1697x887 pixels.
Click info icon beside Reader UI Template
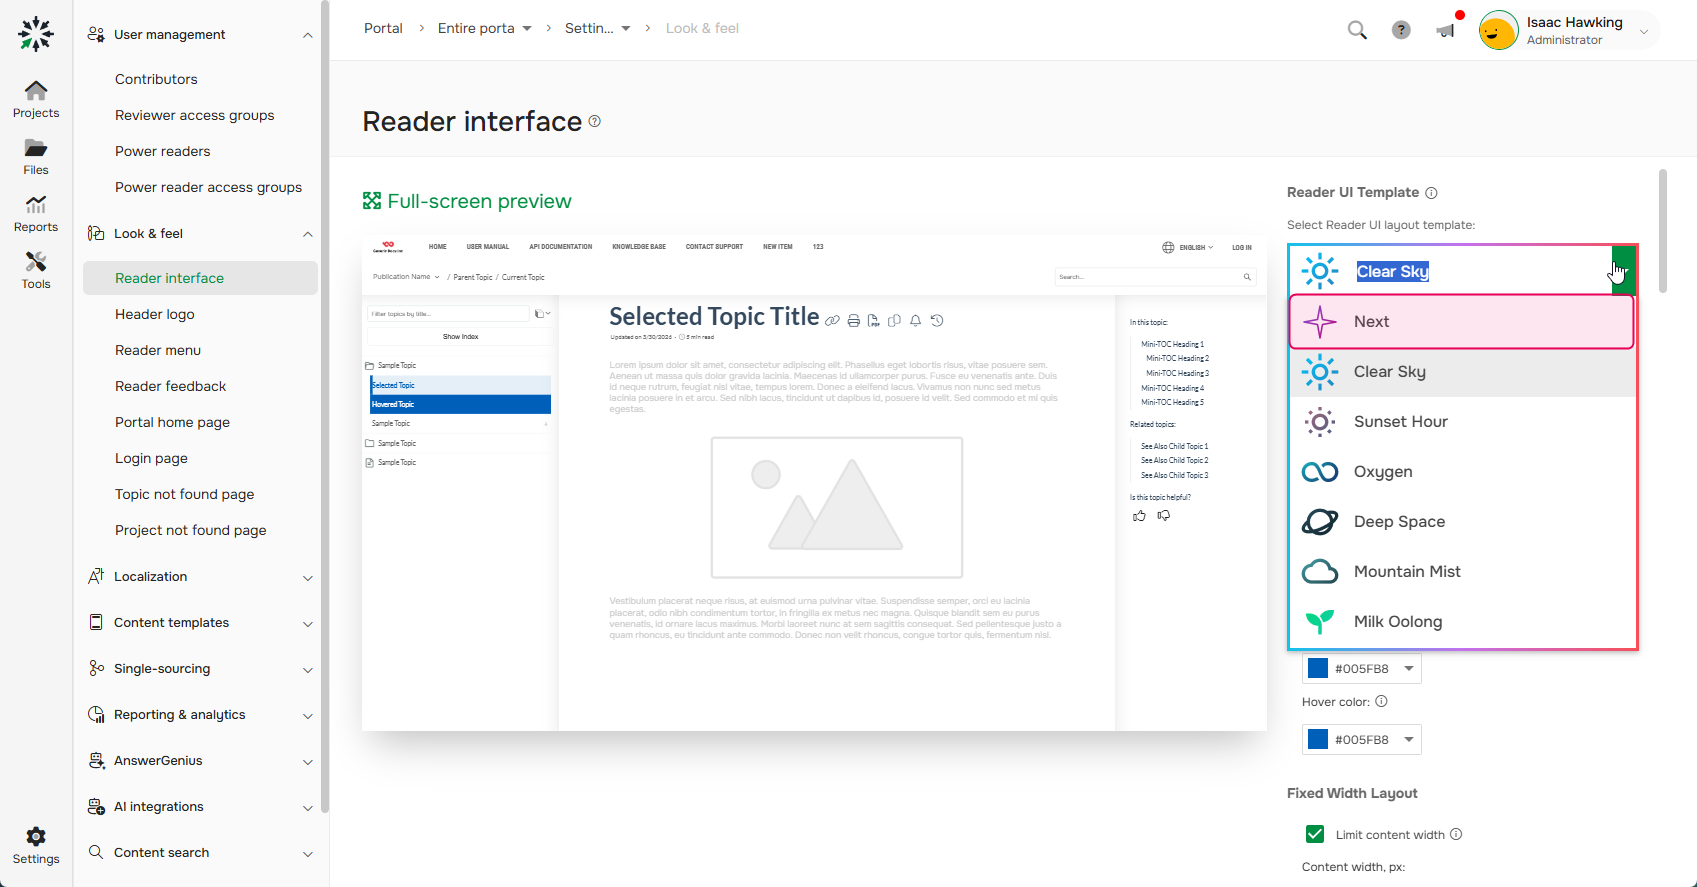[1431, 193]
